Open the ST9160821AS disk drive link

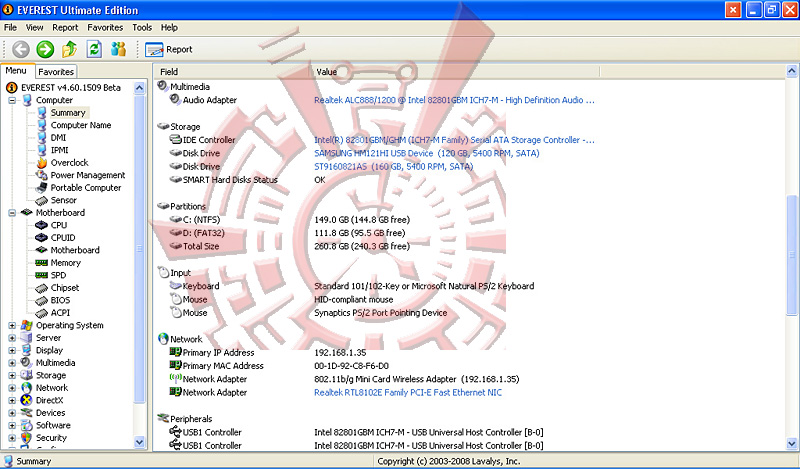point(393,166)
